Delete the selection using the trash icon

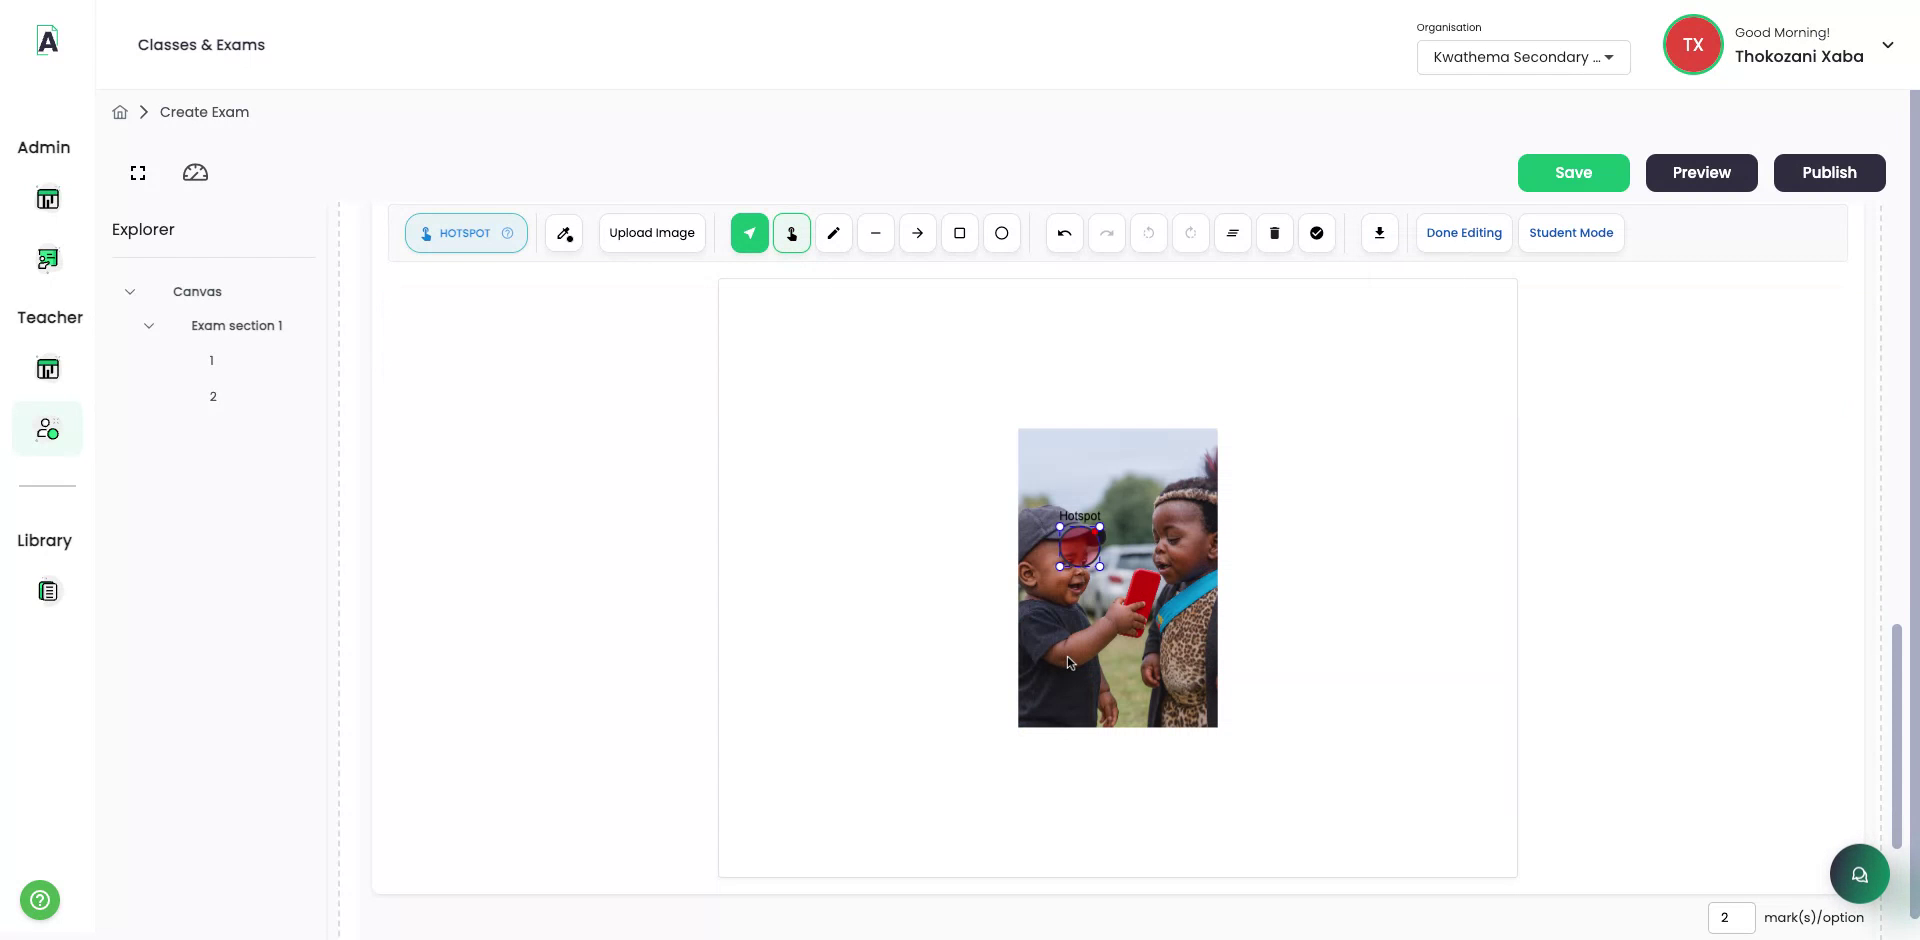tap(1274, 232)
